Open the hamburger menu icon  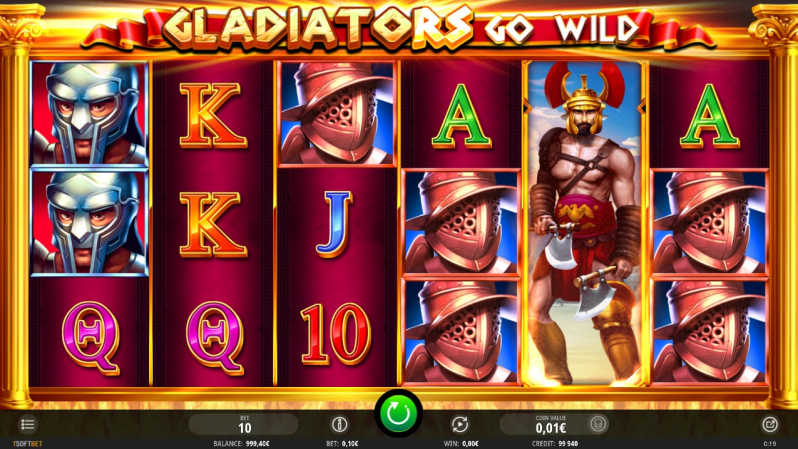27,424
